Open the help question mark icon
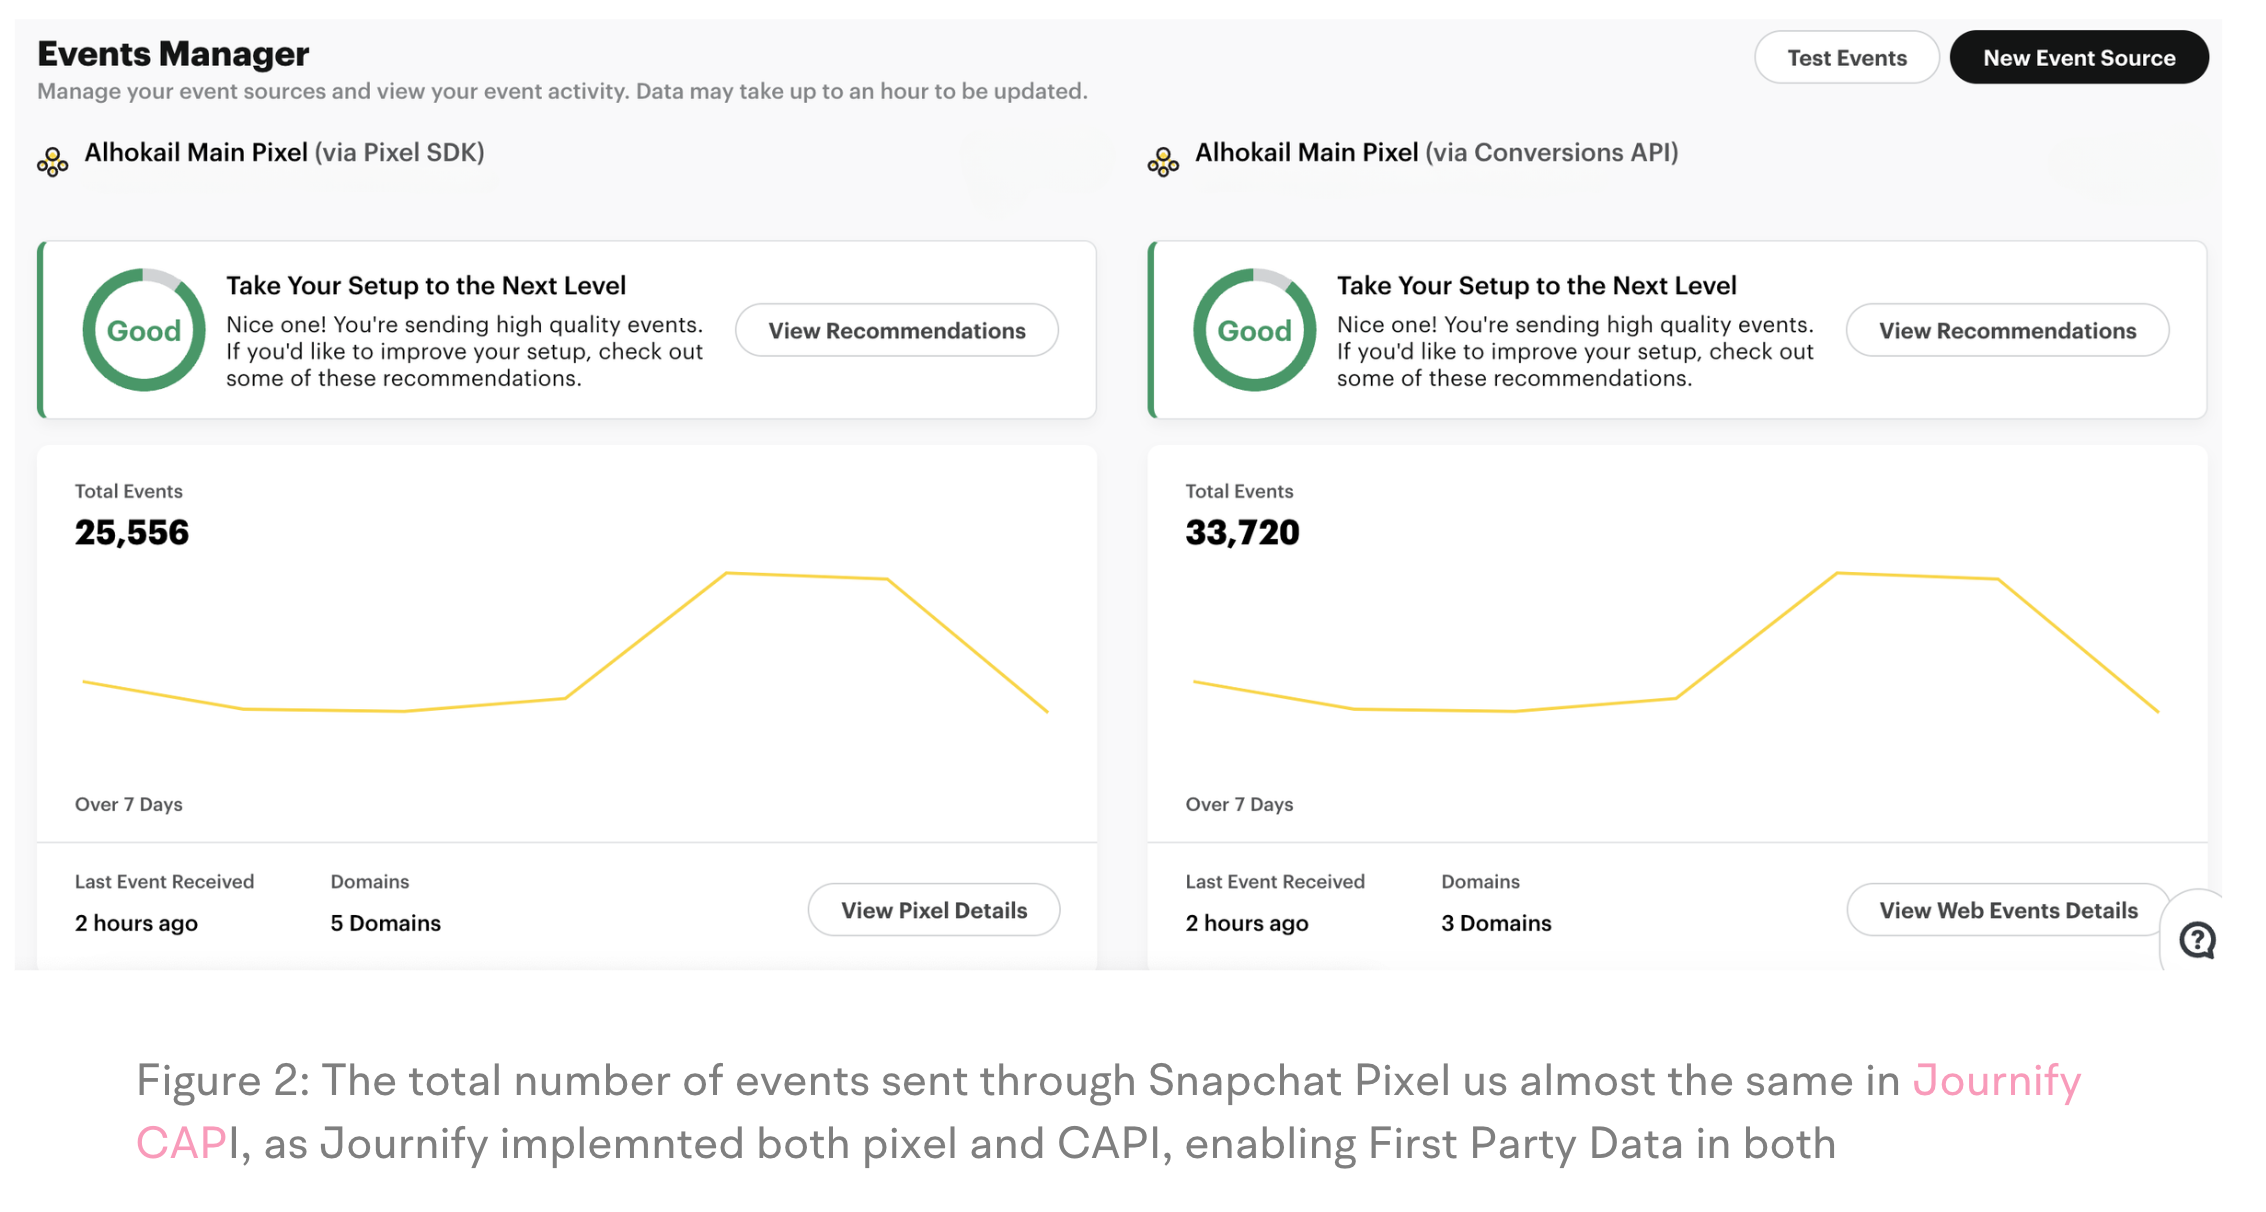The width and height of the screenshot is (2266, 1212). (x=2197, y=940)
